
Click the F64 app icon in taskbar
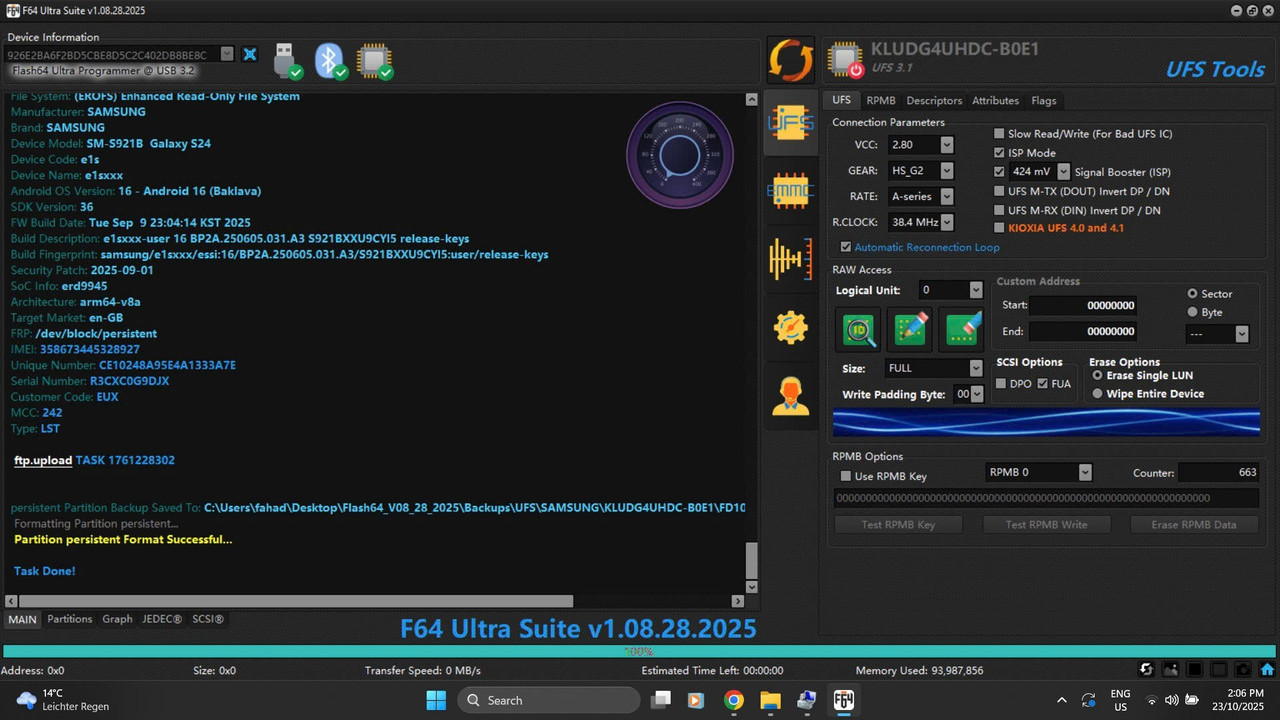[843, 700]
